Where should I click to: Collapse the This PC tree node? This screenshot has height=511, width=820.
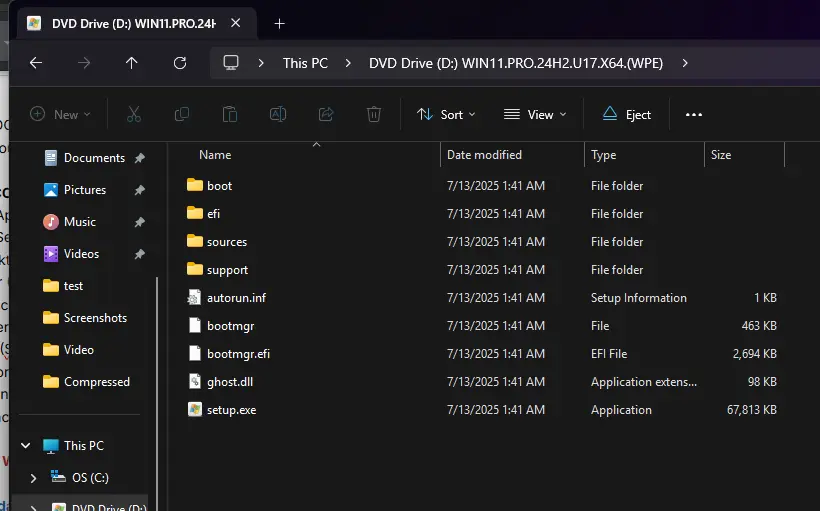26,446
